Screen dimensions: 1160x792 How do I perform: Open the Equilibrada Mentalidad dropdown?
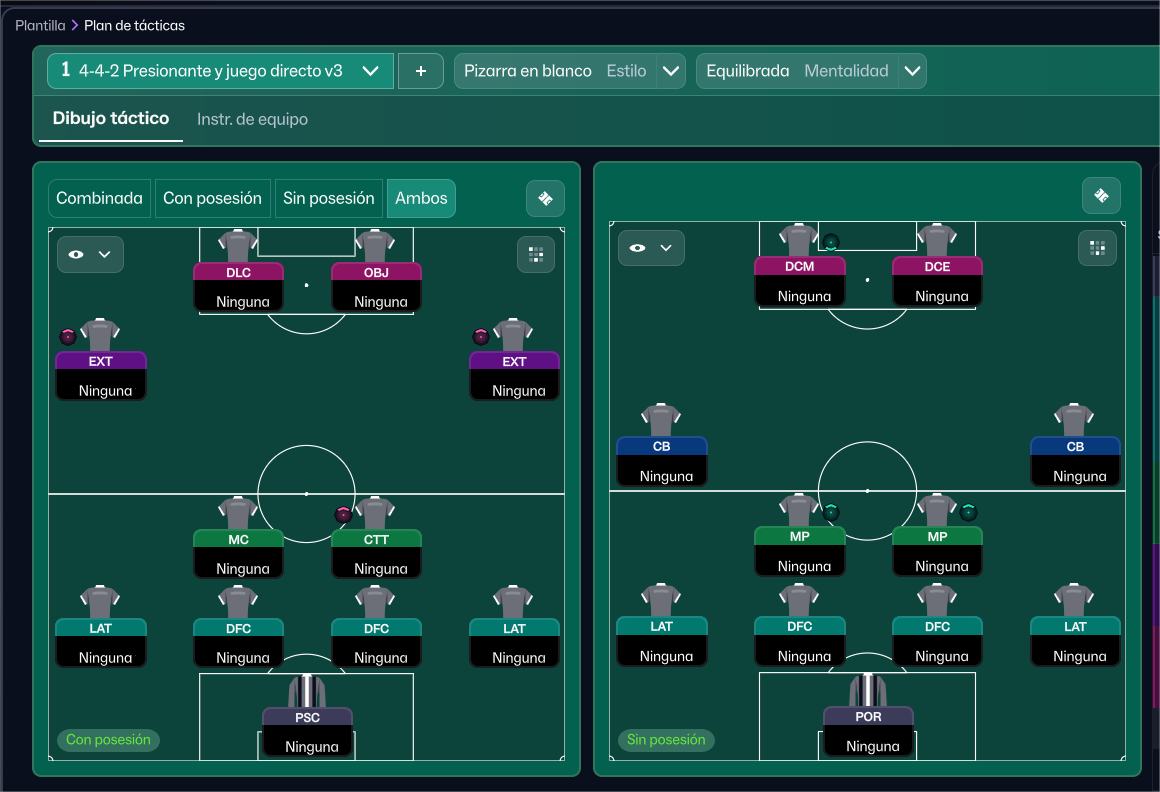pos(911,71)
